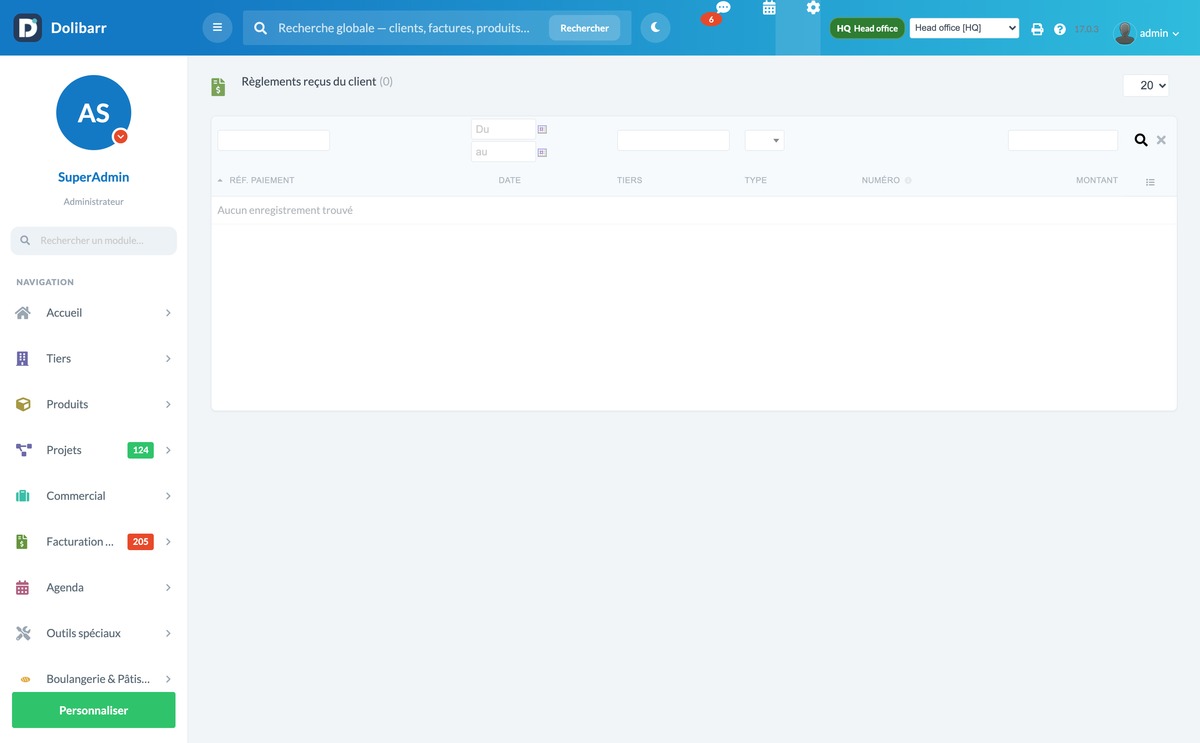Viewport: 1200px width, 743px height.
Task: Open the admin user menu chevron
Action: click(x=1175, y=34)
